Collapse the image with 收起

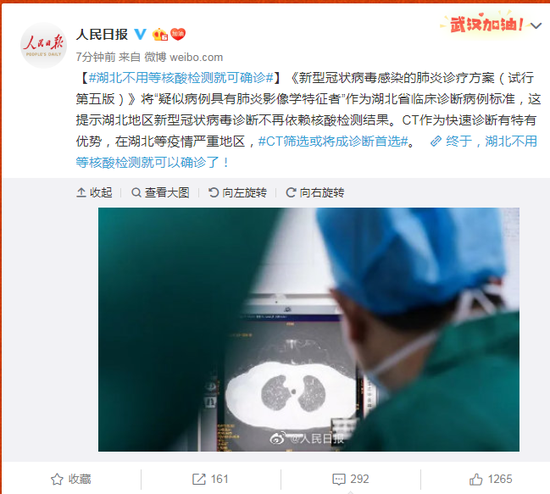[x=94, y=192]
